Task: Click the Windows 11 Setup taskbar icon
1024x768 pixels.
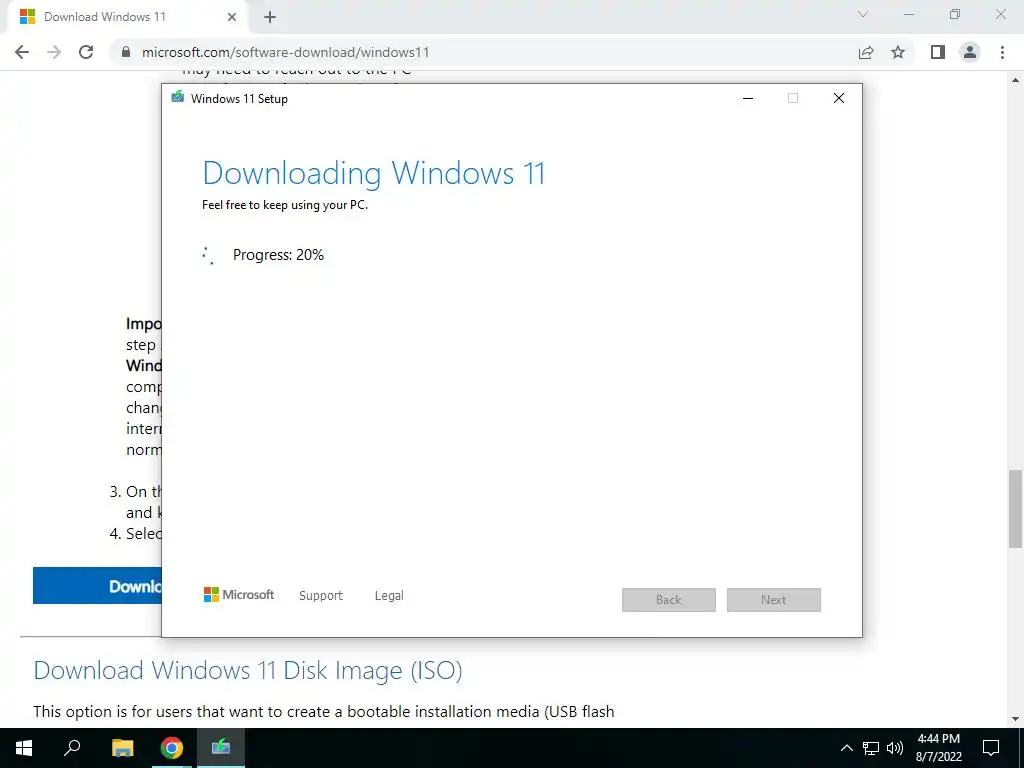Action: [221, 748]
